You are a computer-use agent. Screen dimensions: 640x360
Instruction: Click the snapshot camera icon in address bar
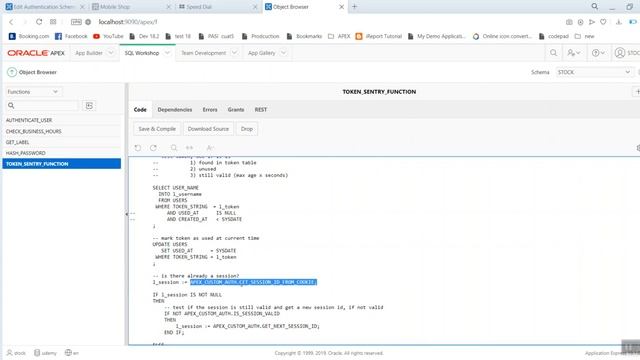[x=569, y=22]
